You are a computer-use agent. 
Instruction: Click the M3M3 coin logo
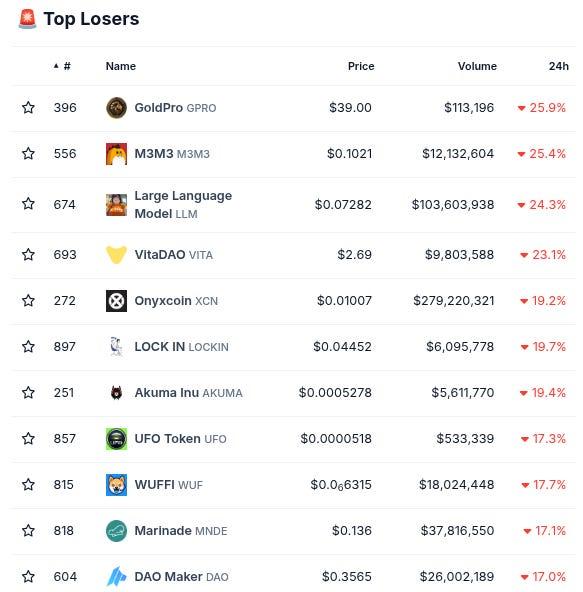point(116,154)
